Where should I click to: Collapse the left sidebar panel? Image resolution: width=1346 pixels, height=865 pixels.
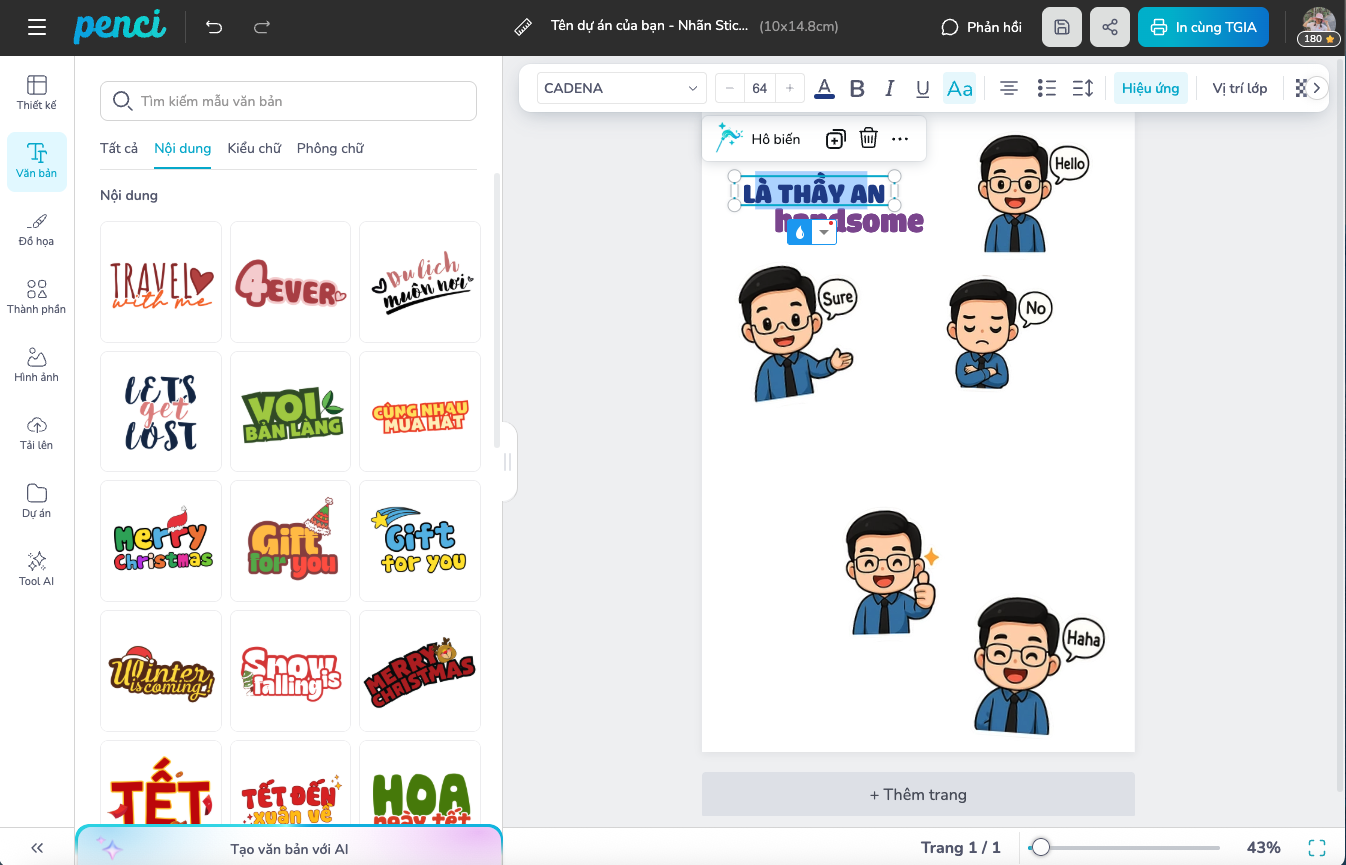pyautogui.click(x=37, y=847)
